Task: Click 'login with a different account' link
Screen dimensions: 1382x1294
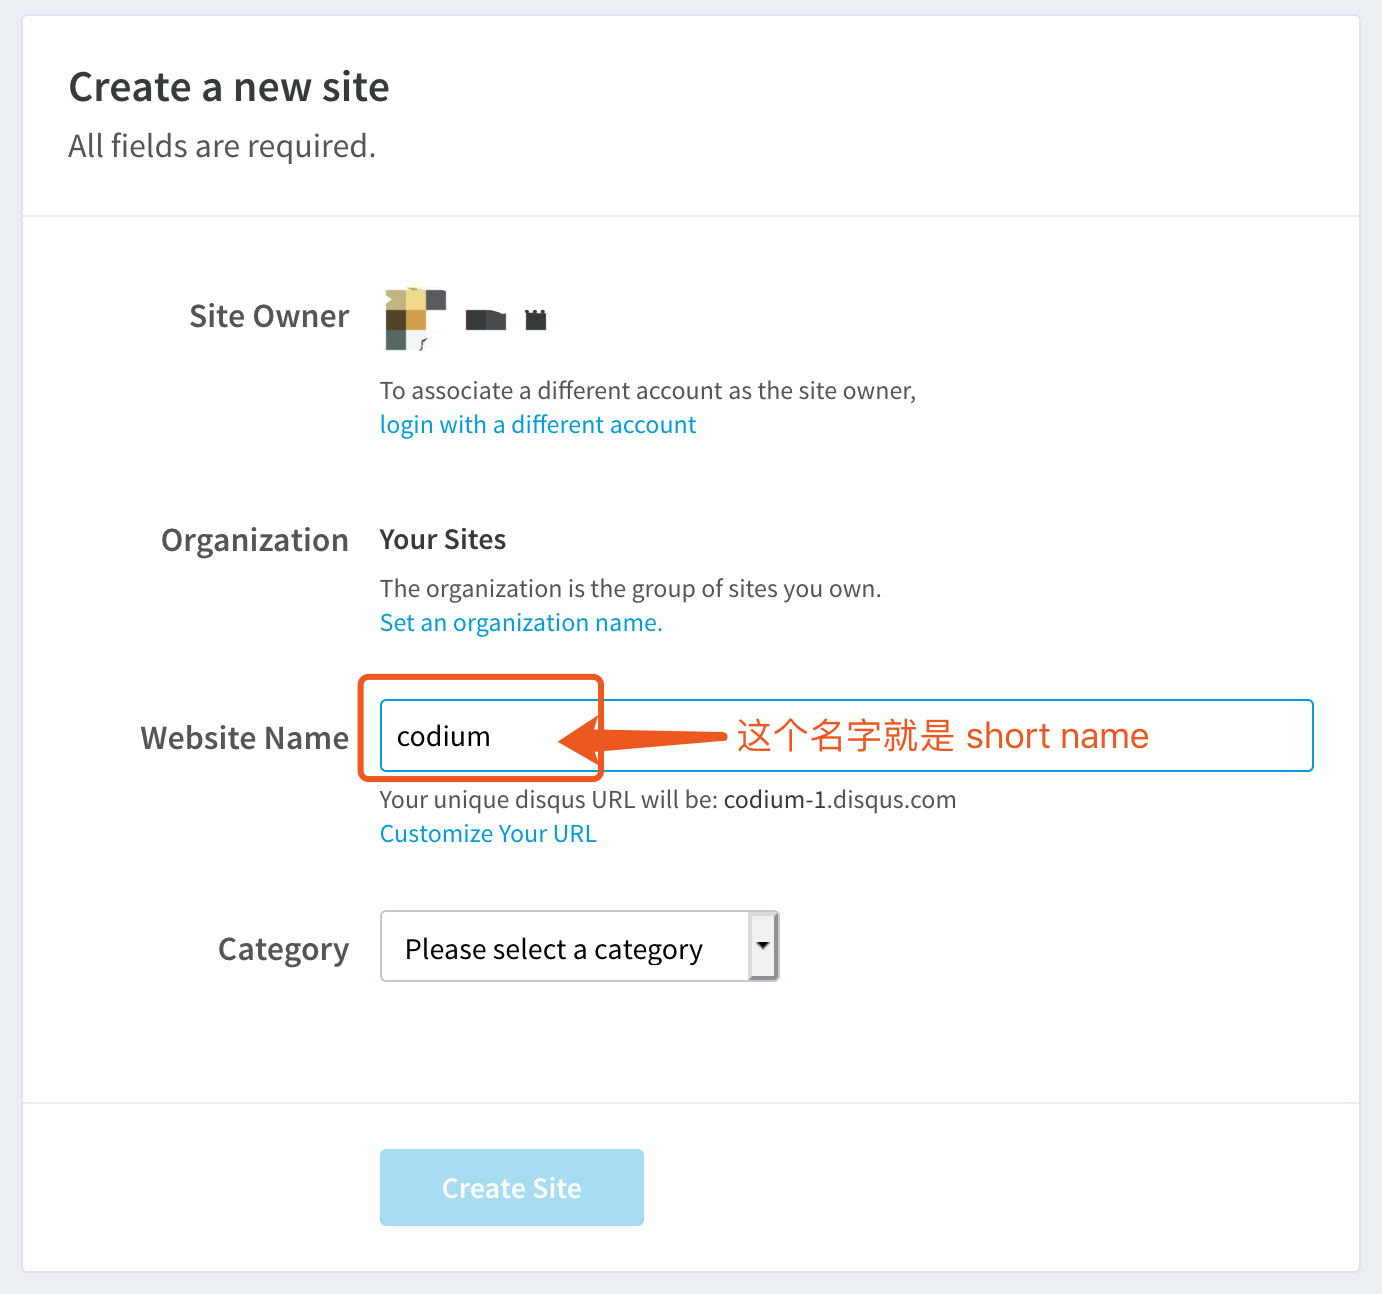Action: coord(537,425)
